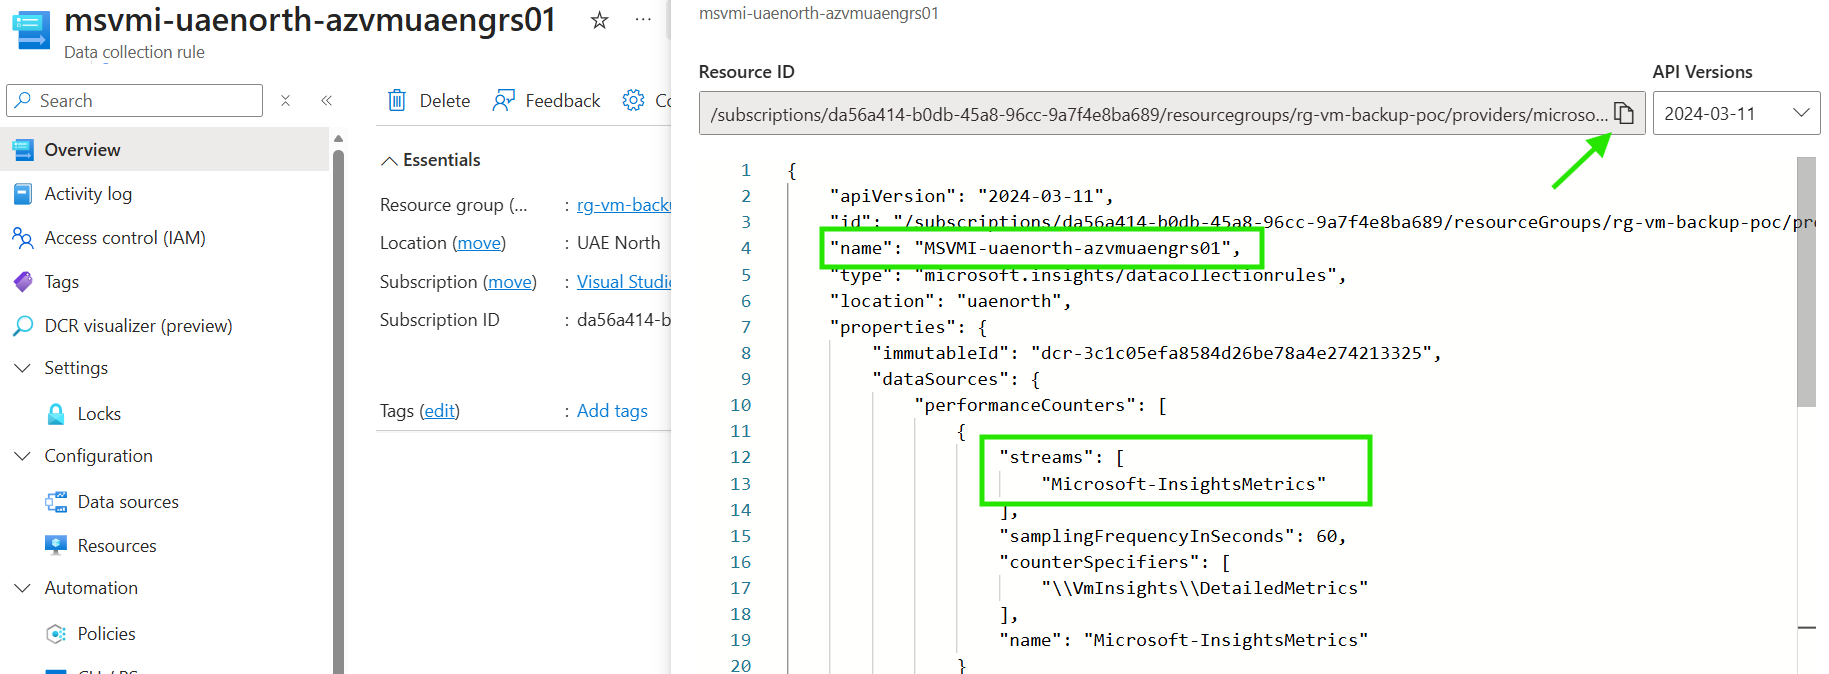Click the Delete trash icon
This screenshot has height=674, width=1829.
(x=397, y=100)
